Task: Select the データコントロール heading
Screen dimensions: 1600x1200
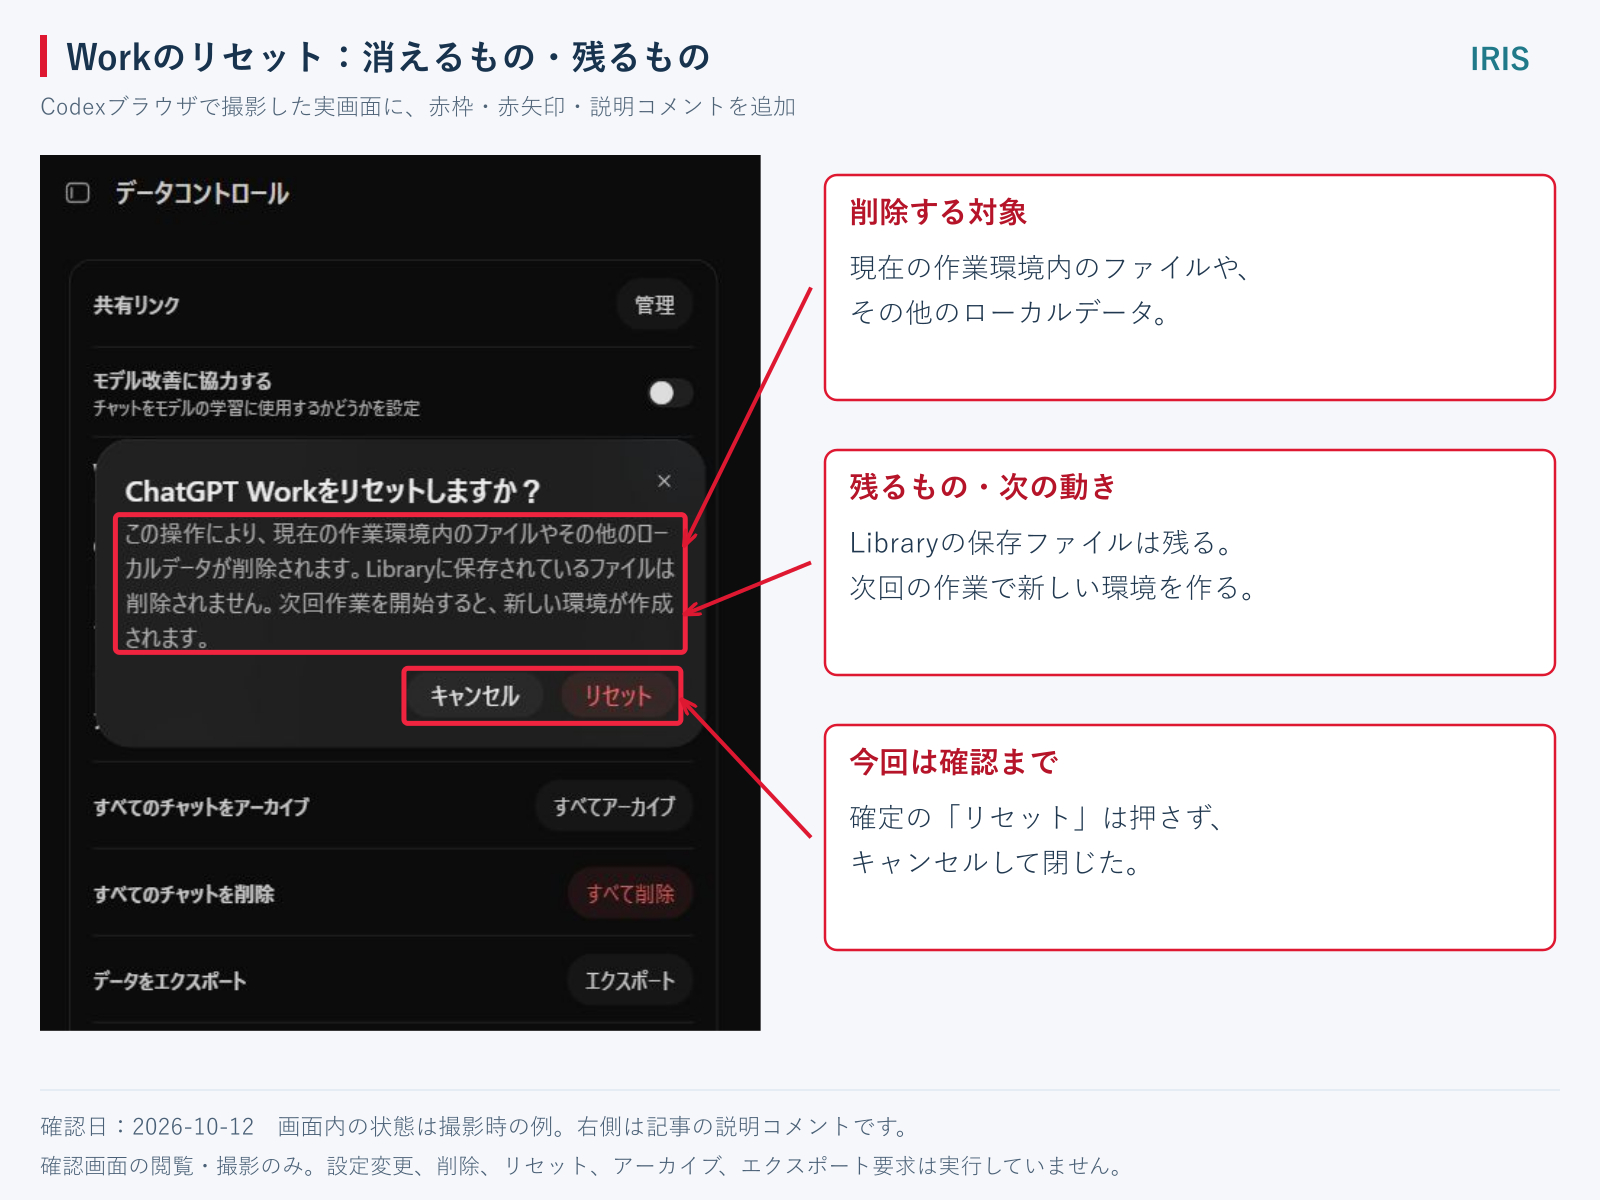Action: coord(202,193)
